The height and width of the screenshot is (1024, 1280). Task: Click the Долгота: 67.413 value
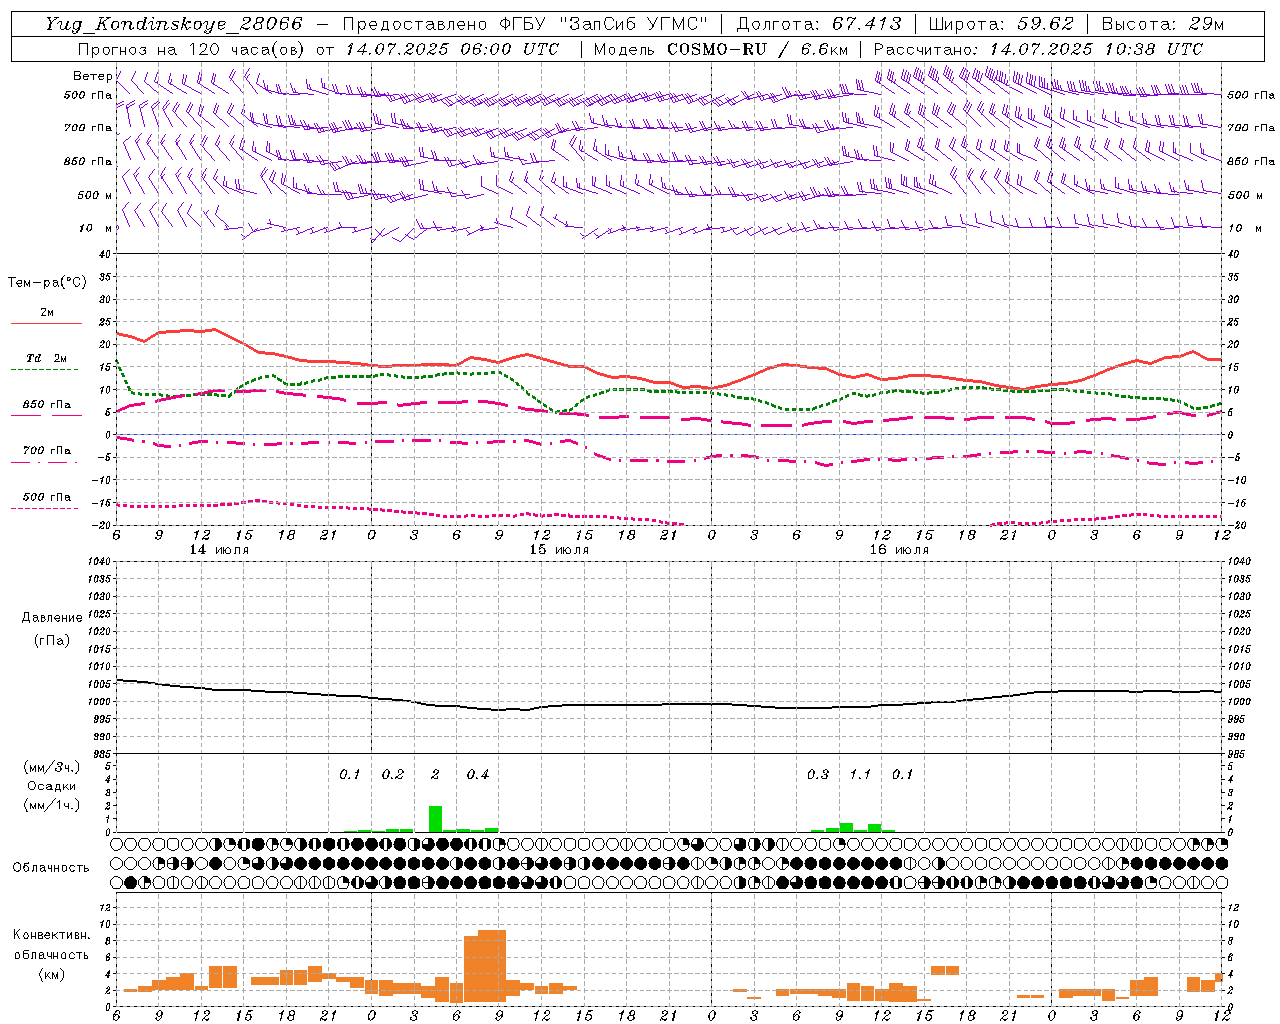(819, 24)
